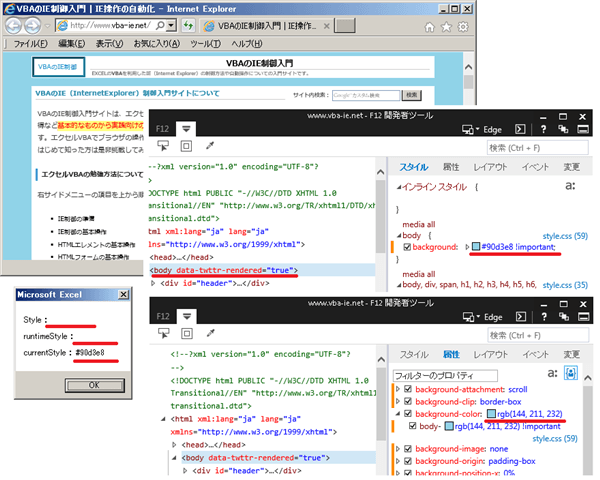Select element picker tool in lower F12 tools

164,333
